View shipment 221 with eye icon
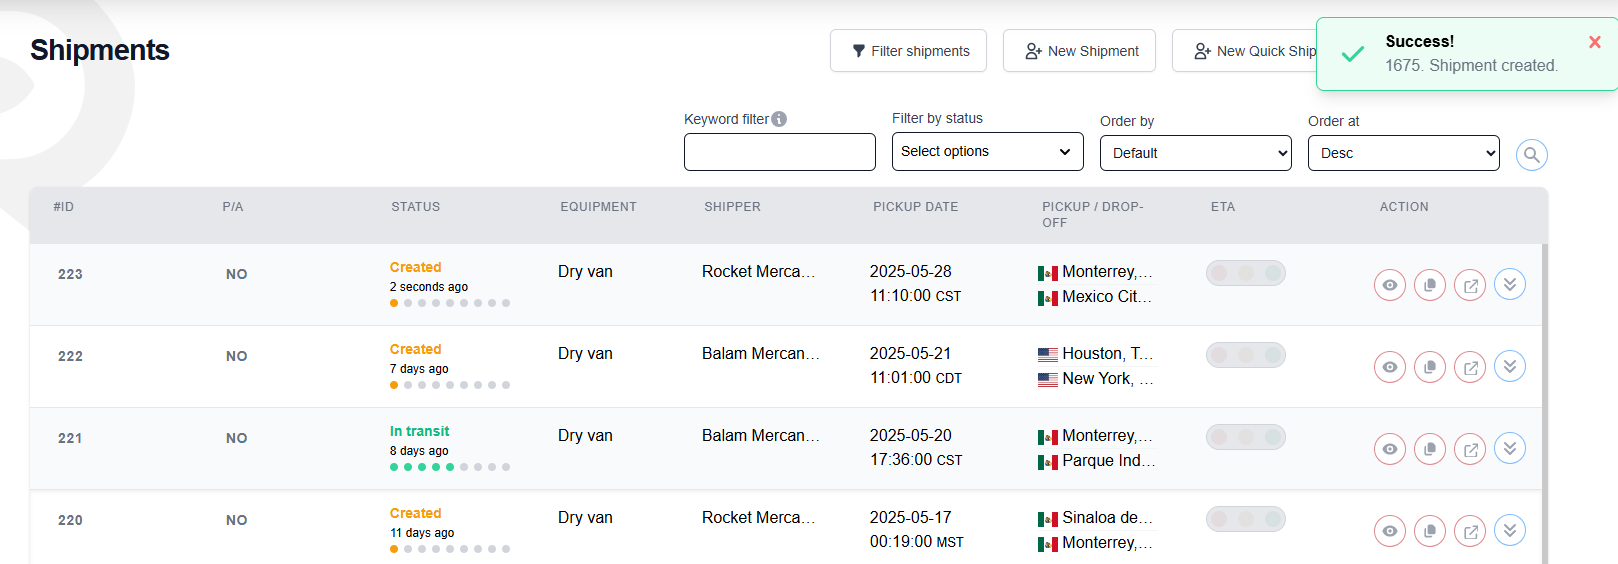This screenshot has width=1618, height=564. click(1390, 449)
